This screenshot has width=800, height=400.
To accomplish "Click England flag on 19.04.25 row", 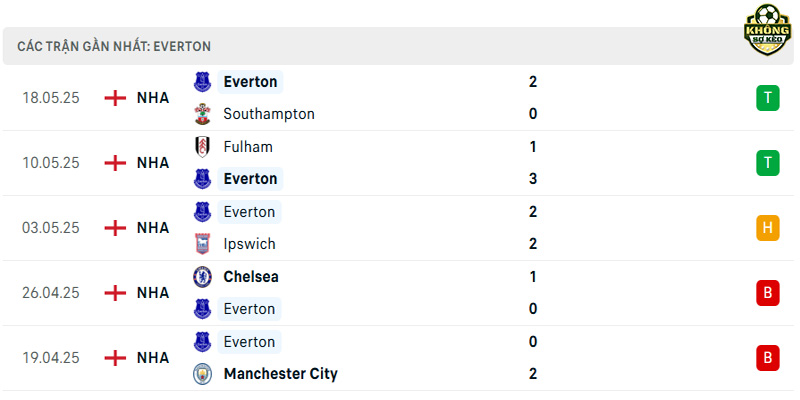I will tap(115, 358).
